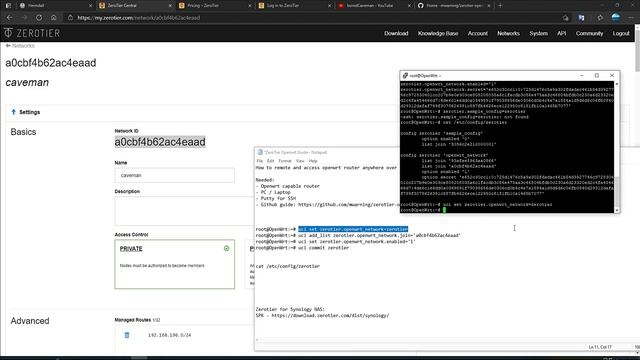The width and height of the screenshot is (640, 360).
Task: Open Account page link
Action: [x=478, y=33]
